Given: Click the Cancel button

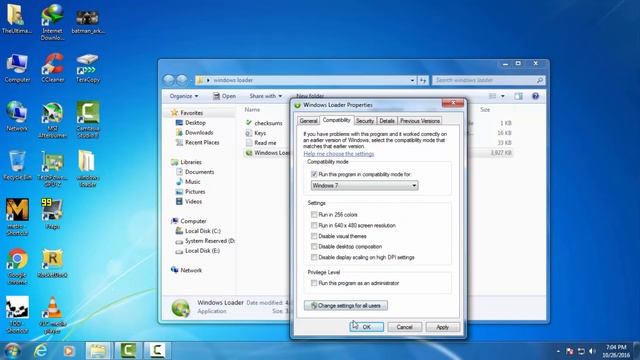Looking at the screenshot, I should pyautogui.click(x=404, y=327).
